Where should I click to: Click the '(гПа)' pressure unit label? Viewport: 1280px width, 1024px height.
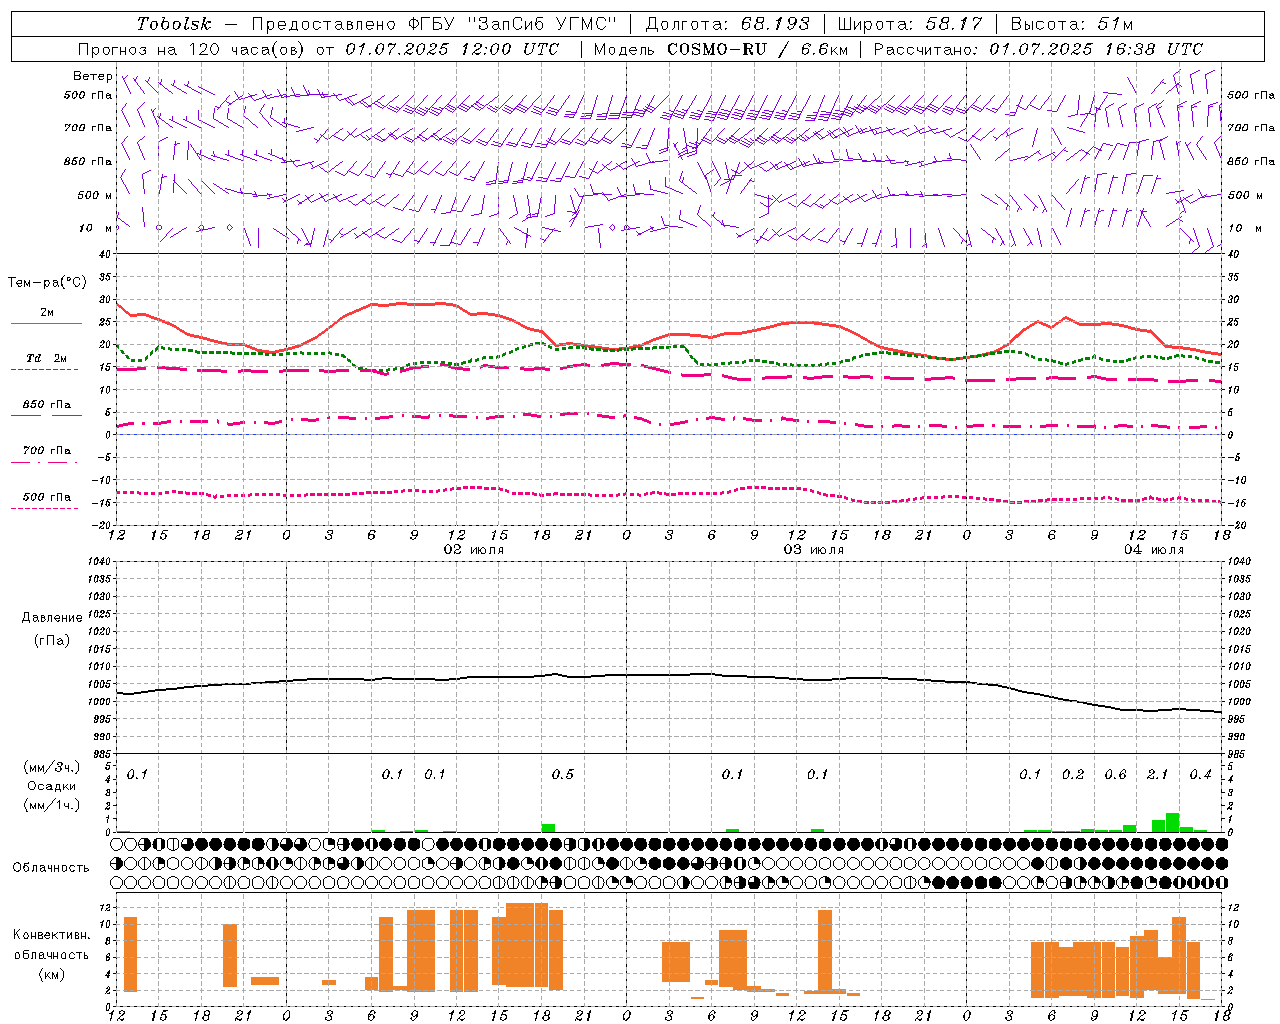(x=51, y=640)
